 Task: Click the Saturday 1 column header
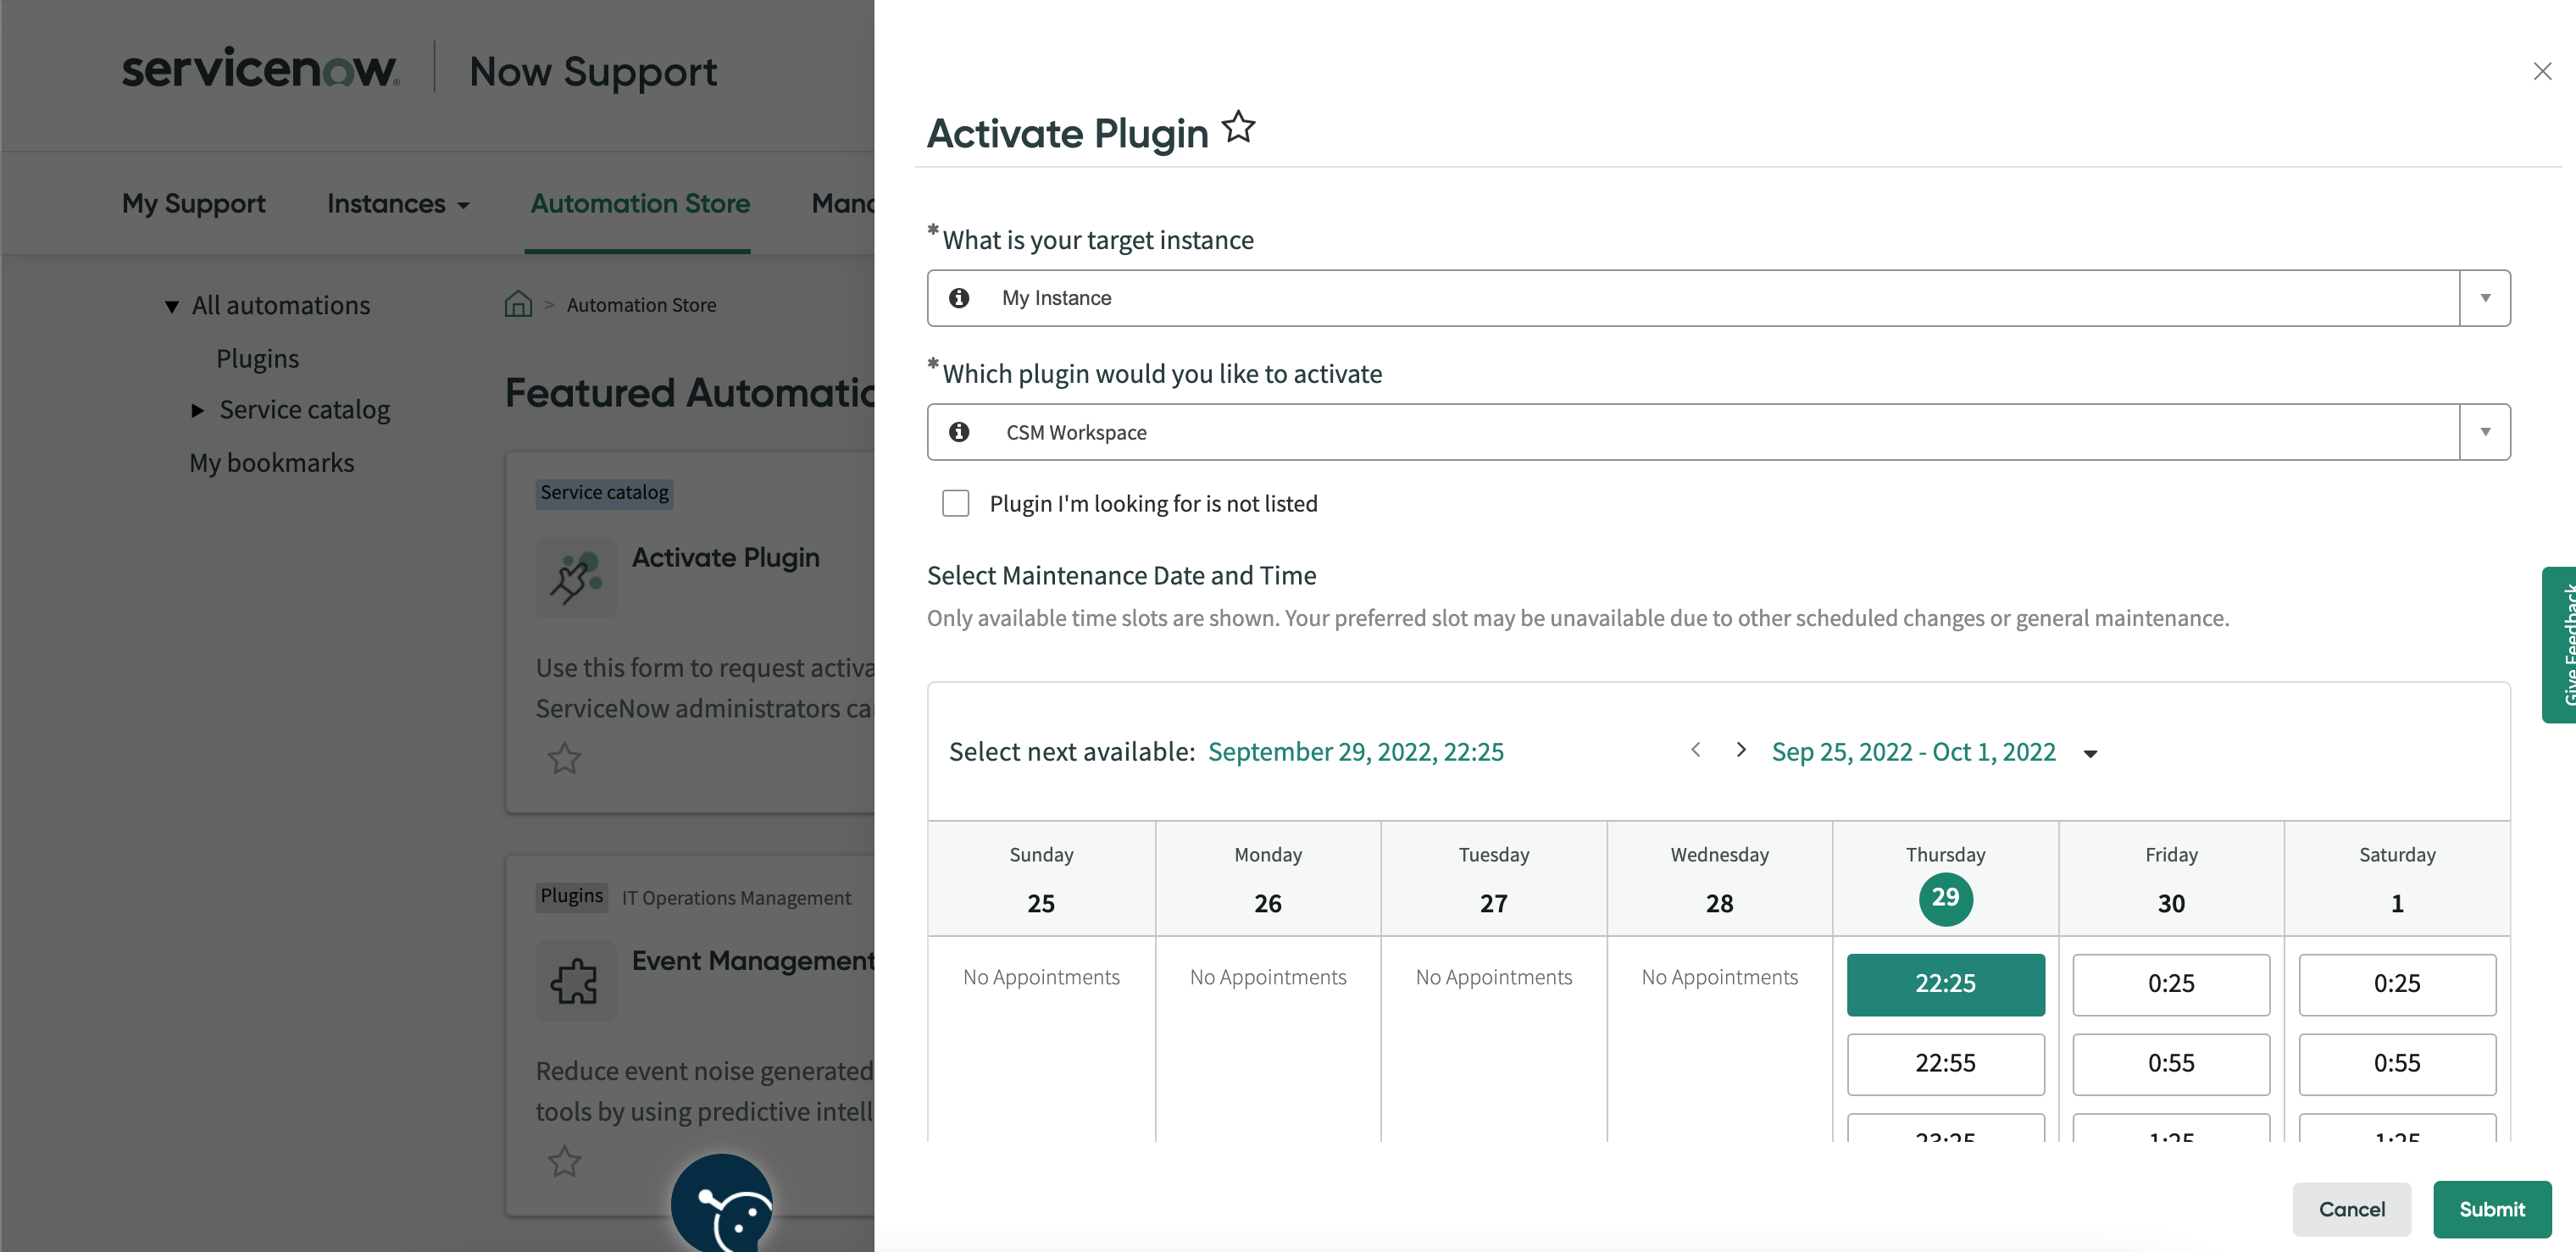pyautogui.click(x=2397, y=879)
